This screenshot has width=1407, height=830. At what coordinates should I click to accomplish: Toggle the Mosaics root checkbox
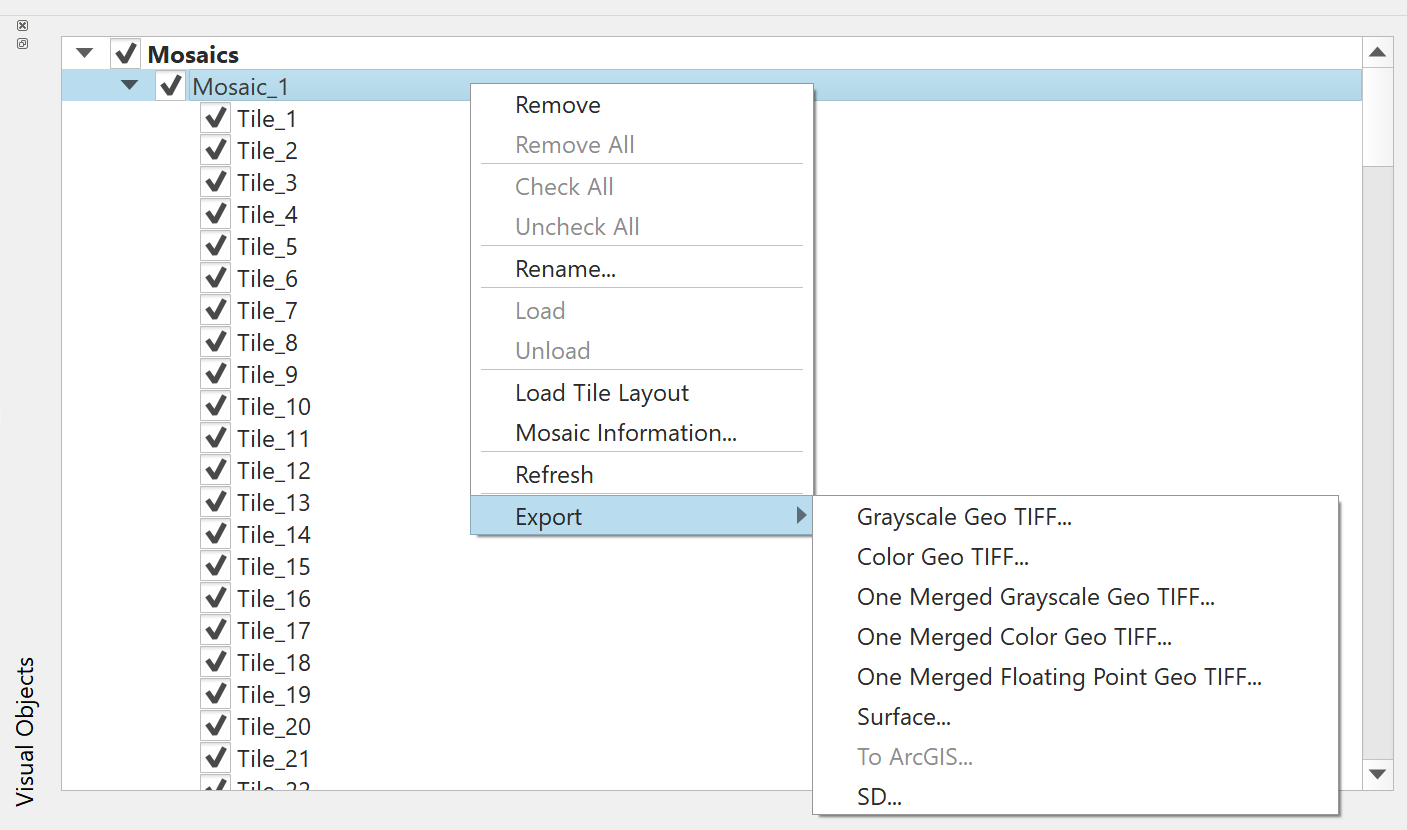(x=126, y=53)
